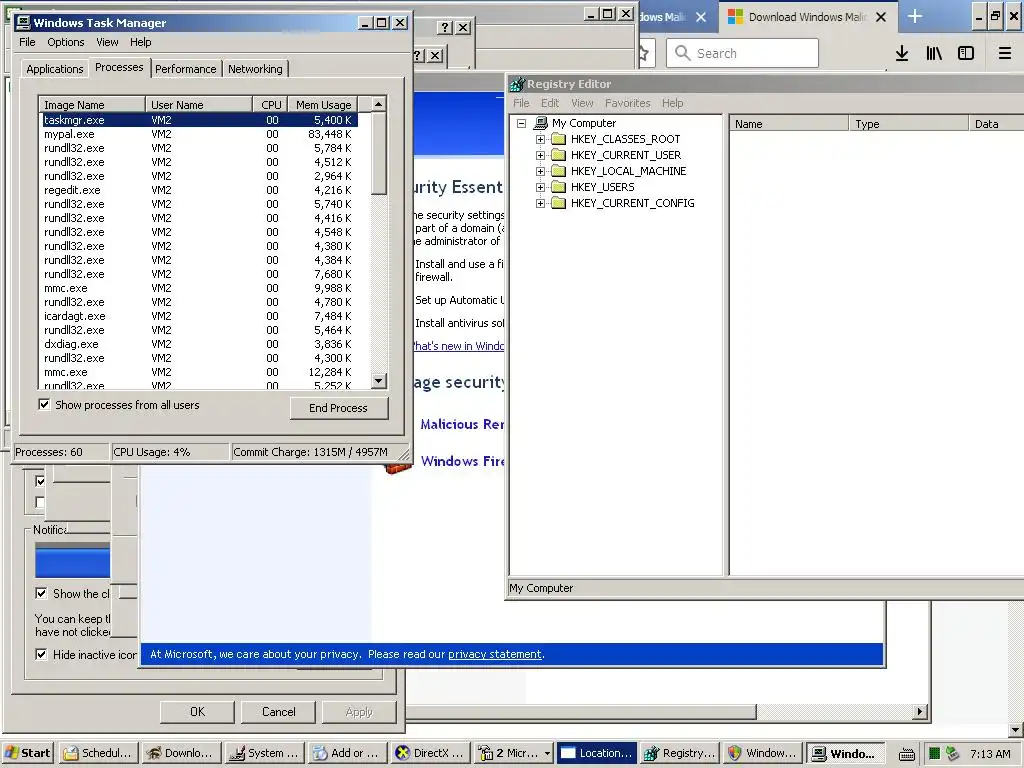Select the HKEY_CURRENT_USER folder icon

pos(558,155)
